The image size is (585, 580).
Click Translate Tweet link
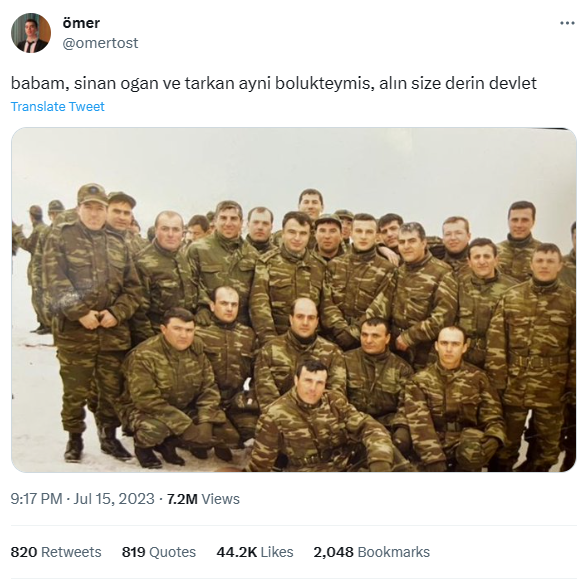pos(57,107)
